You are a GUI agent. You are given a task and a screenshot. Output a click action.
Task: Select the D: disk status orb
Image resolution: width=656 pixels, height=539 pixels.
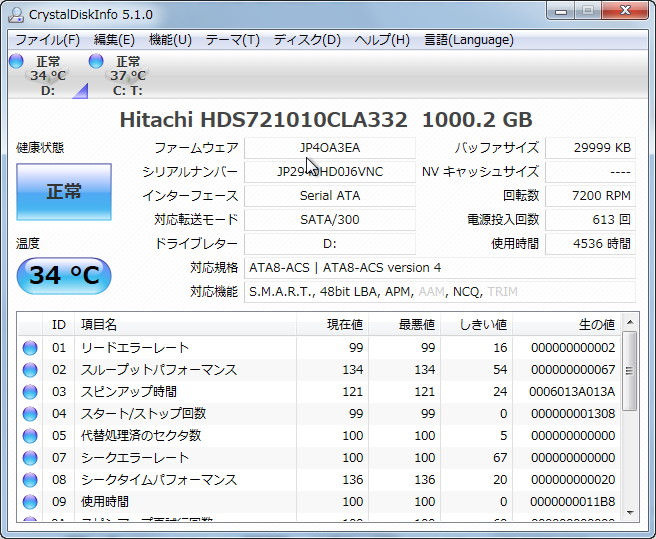[16, 61]
